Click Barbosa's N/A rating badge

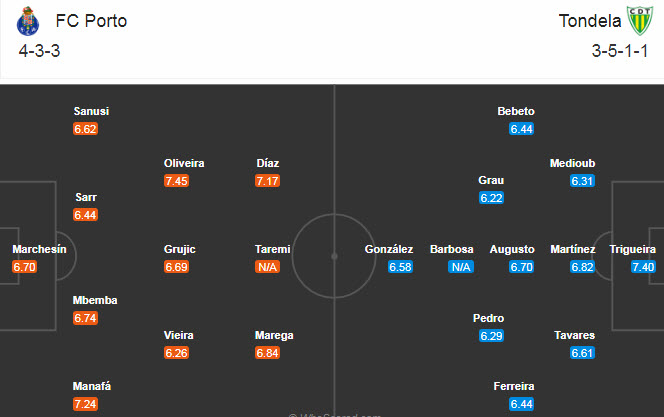pyautogui.click(x=461, y=267)
